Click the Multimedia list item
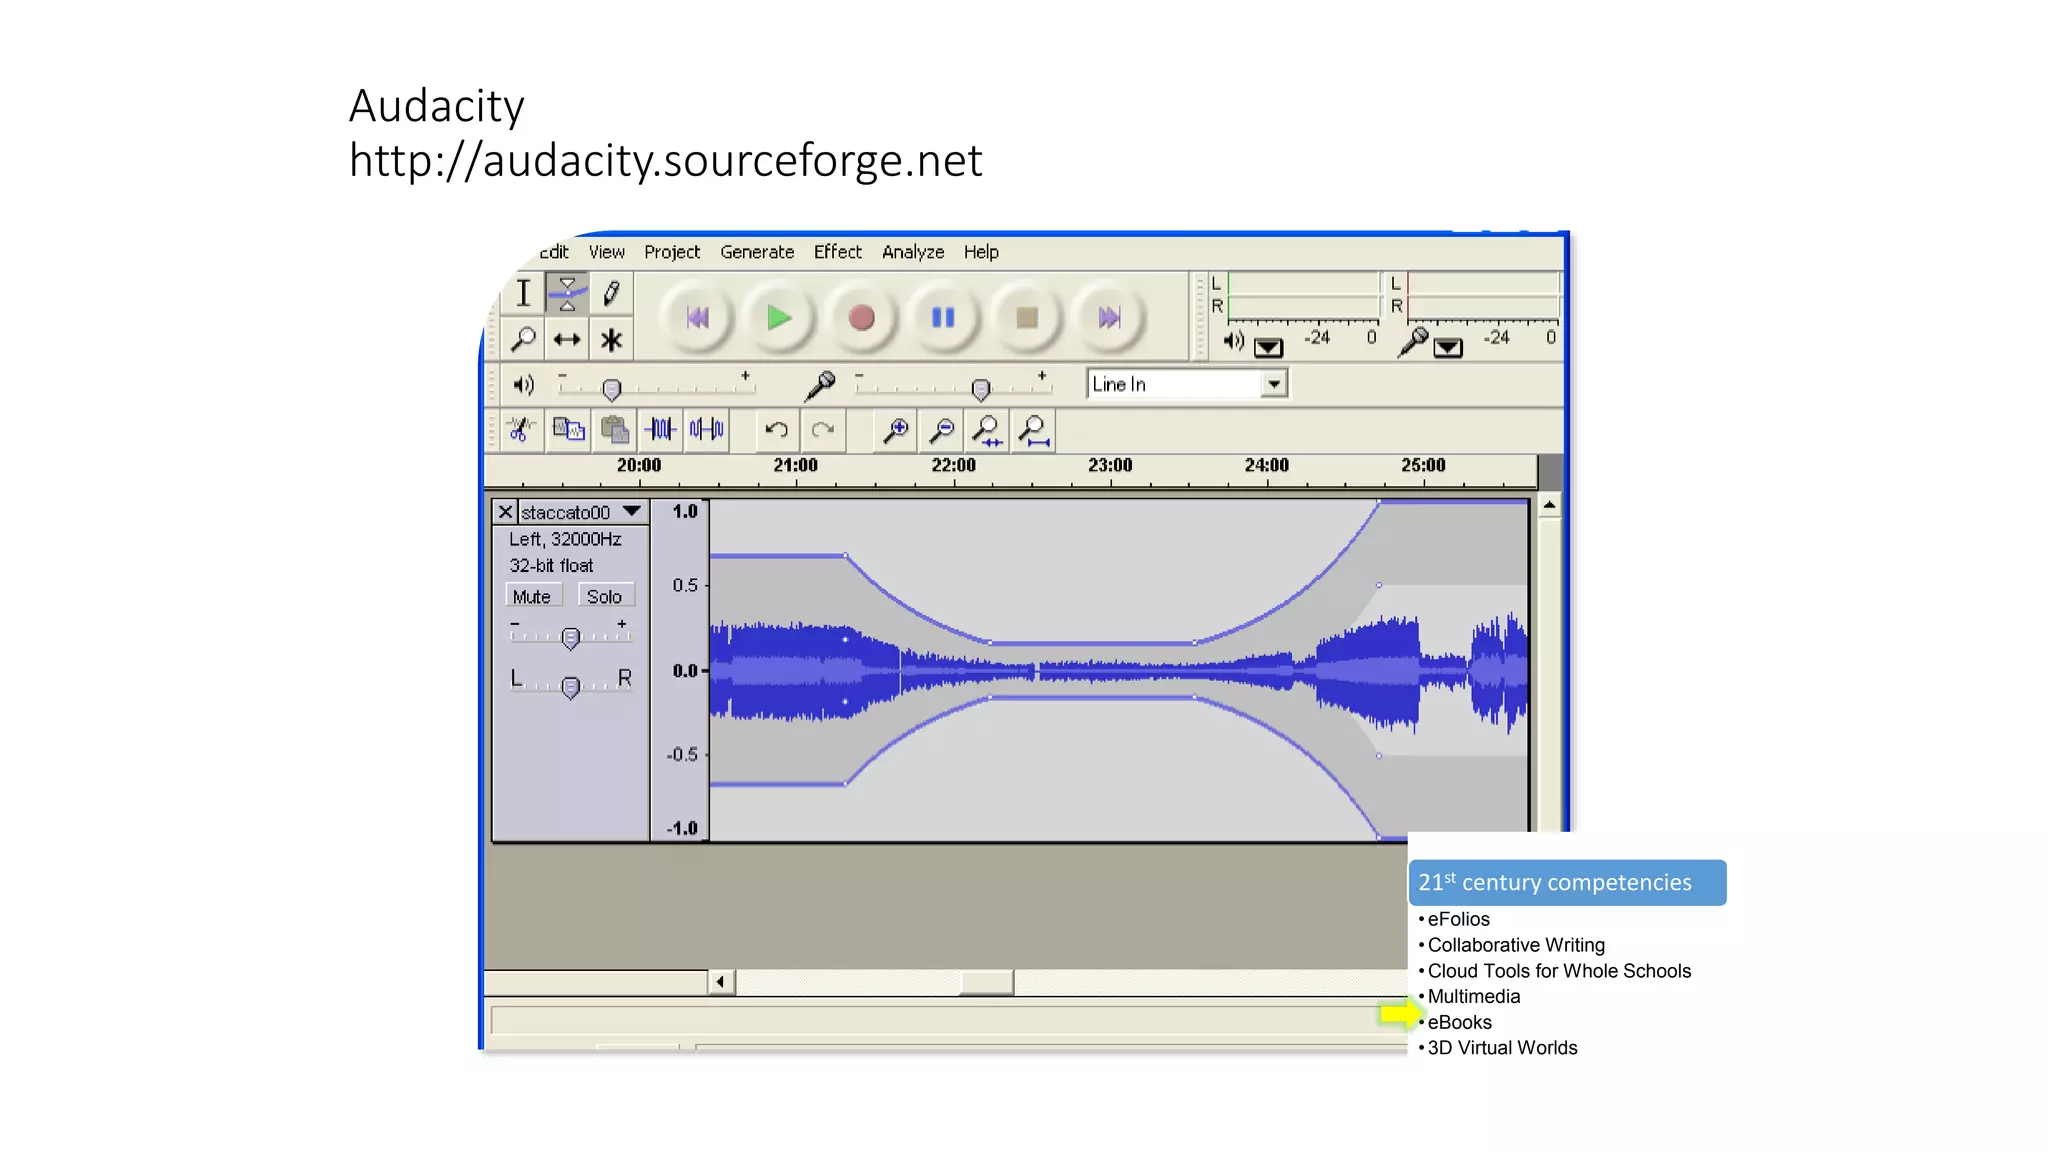 point(1474,997)
